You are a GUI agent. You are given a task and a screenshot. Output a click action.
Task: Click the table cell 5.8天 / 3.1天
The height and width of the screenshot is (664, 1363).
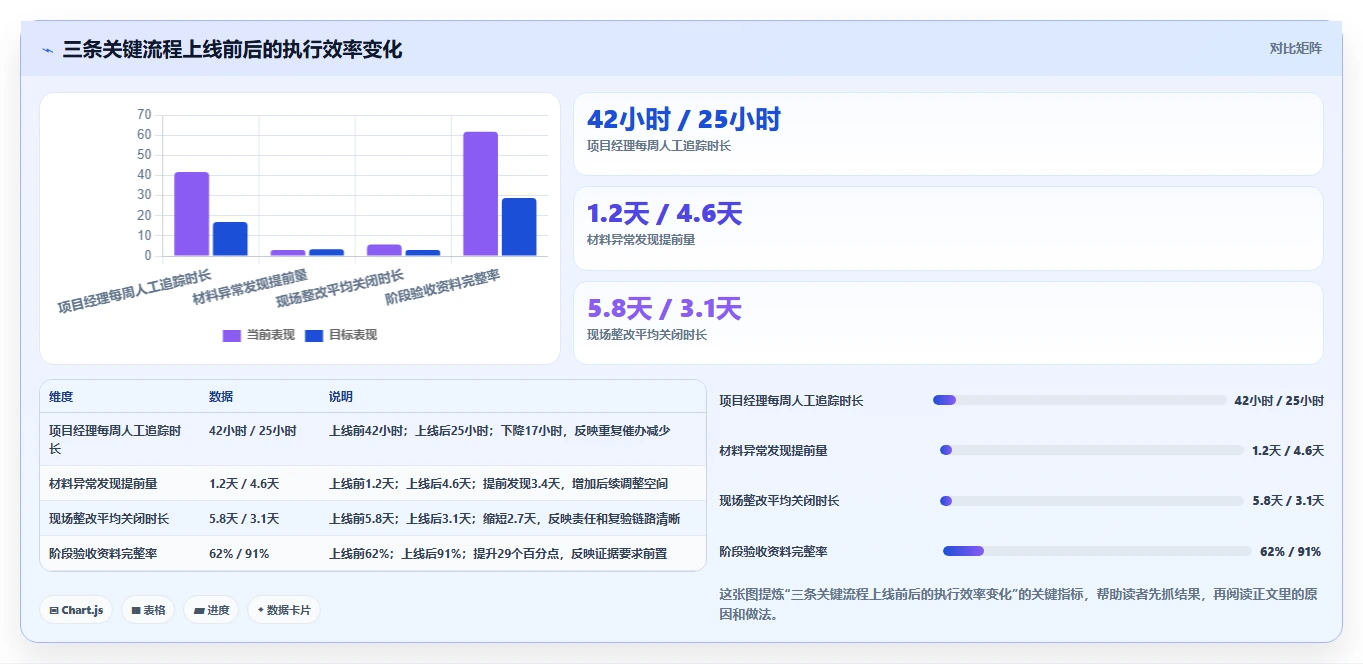[244, 519]
